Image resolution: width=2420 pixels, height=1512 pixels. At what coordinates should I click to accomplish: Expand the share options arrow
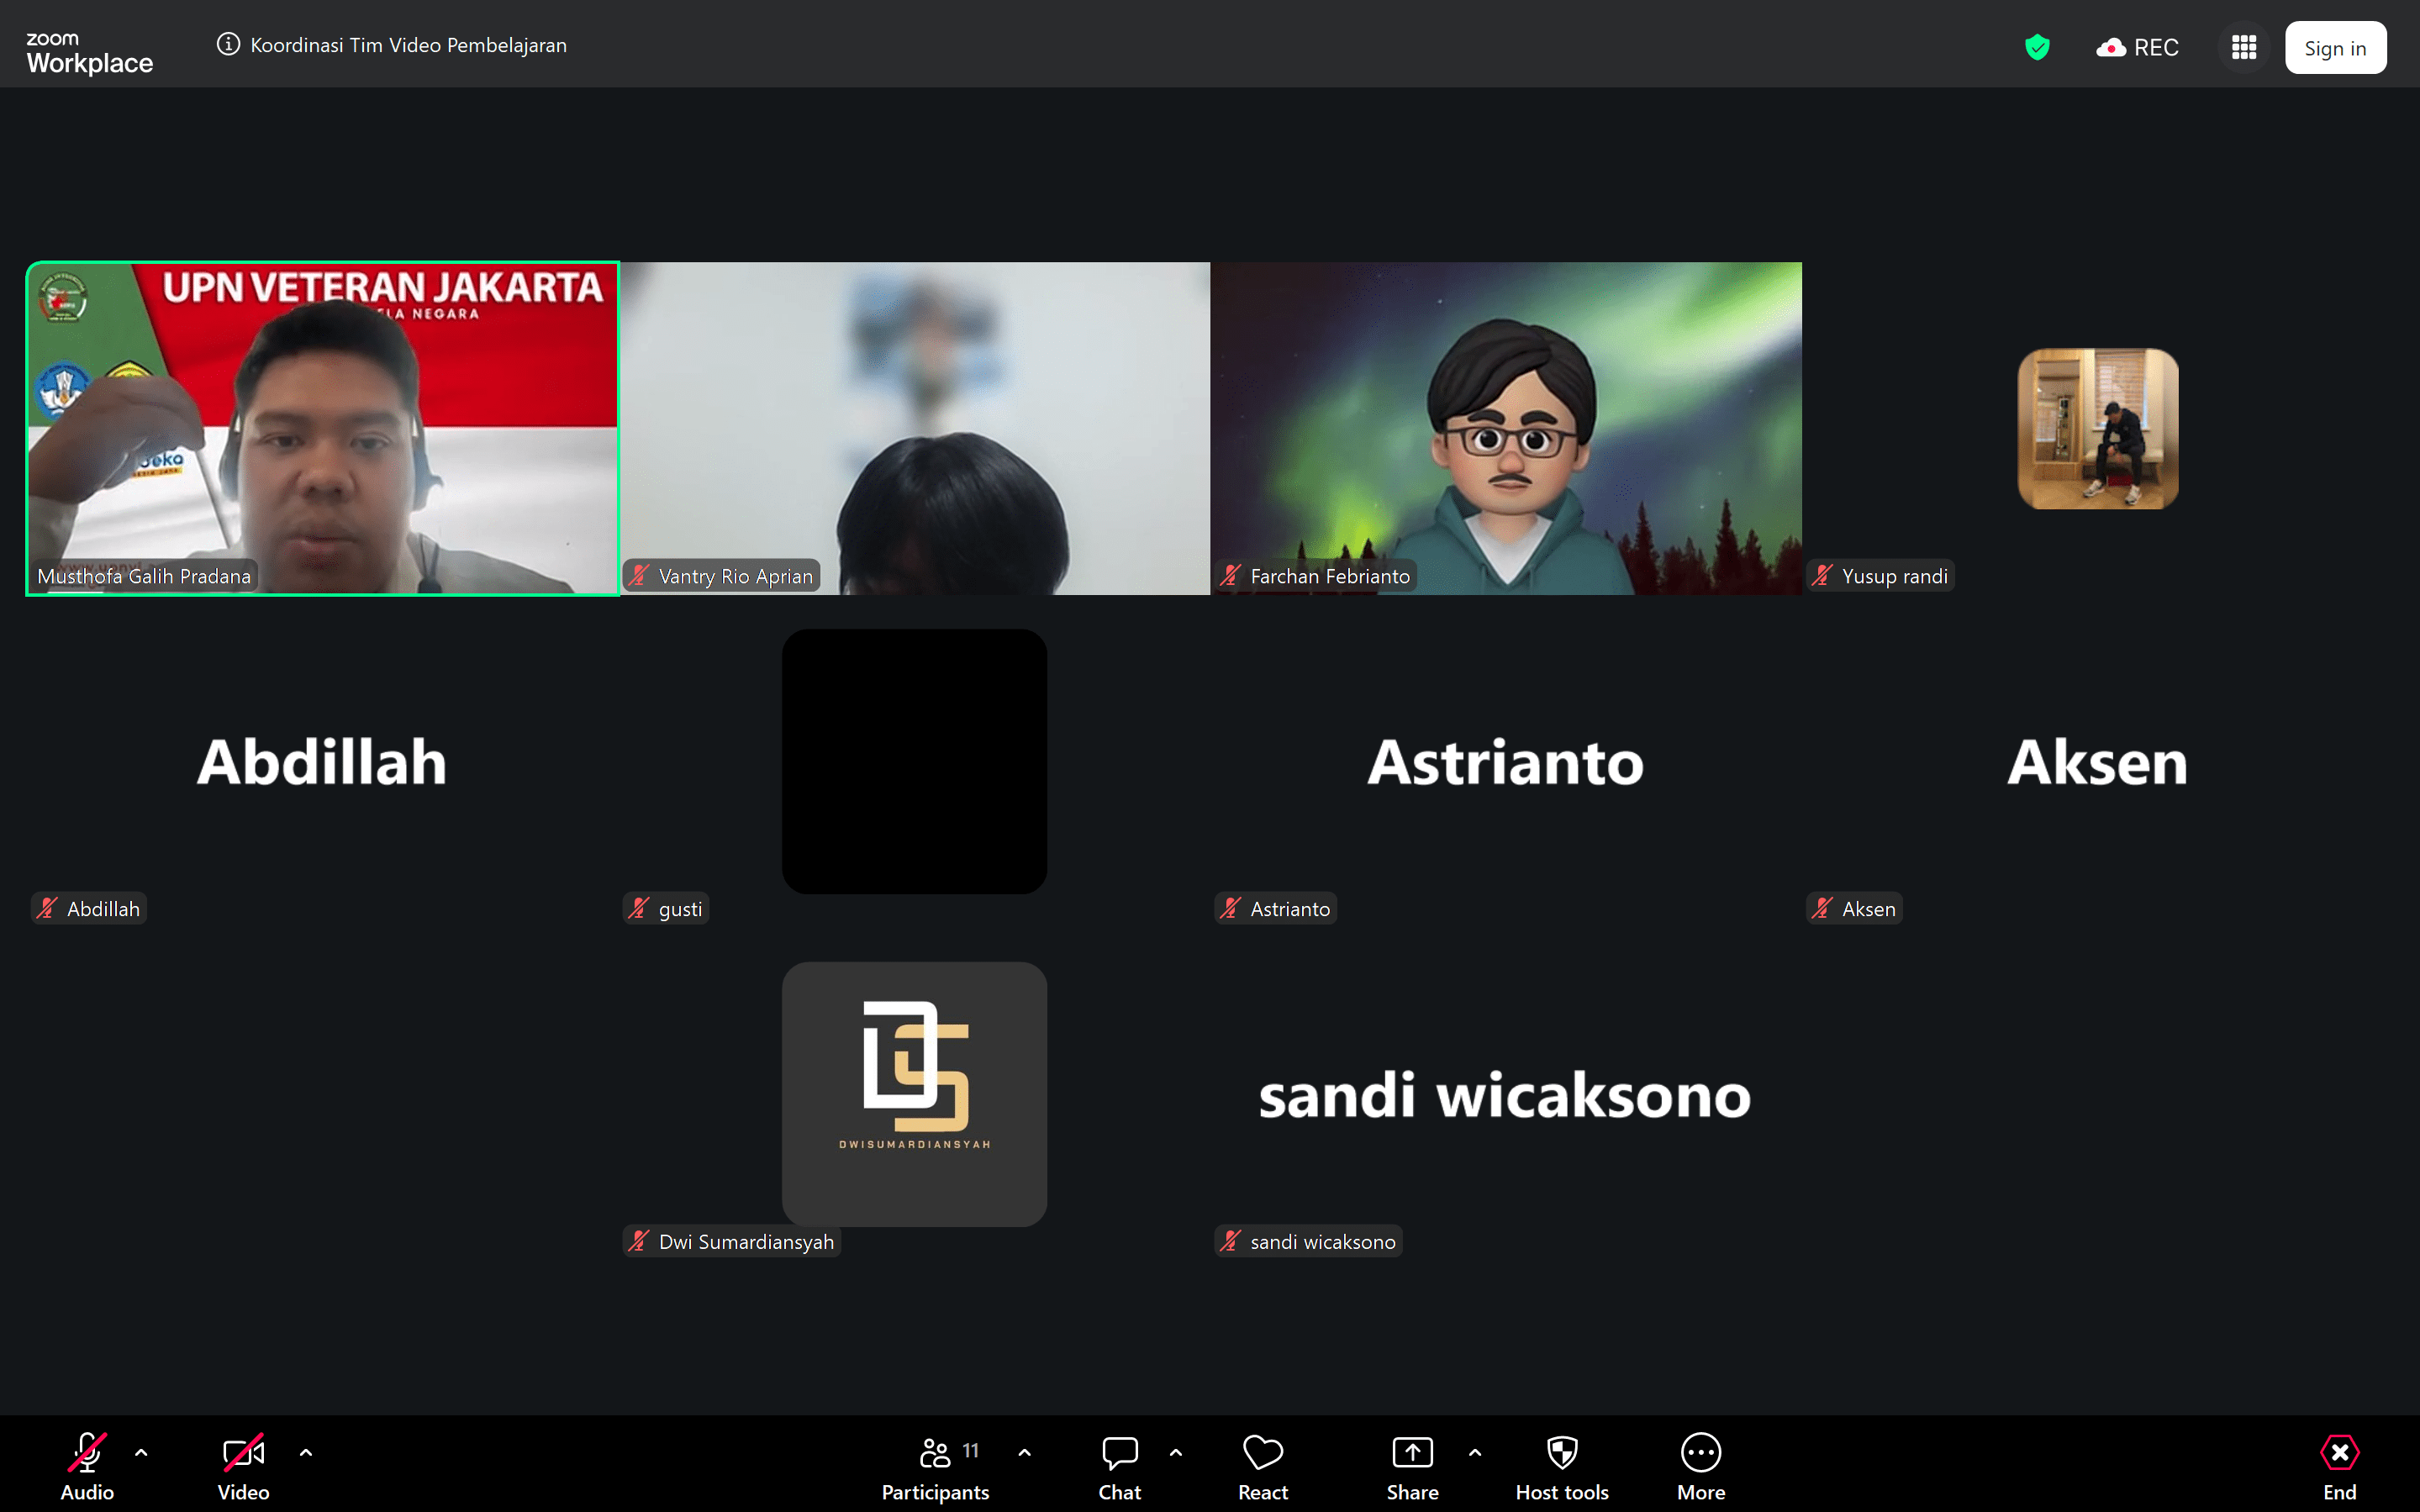pos(1475,1452)
